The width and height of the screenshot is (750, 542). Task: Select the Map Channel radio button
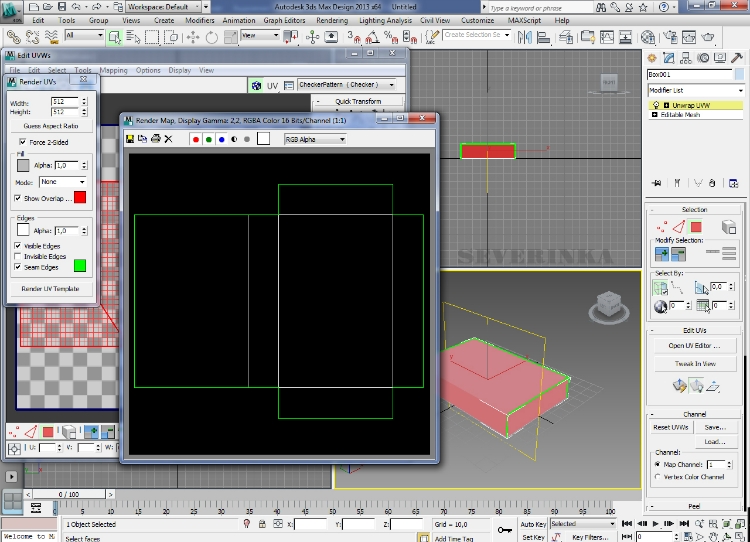658,464
